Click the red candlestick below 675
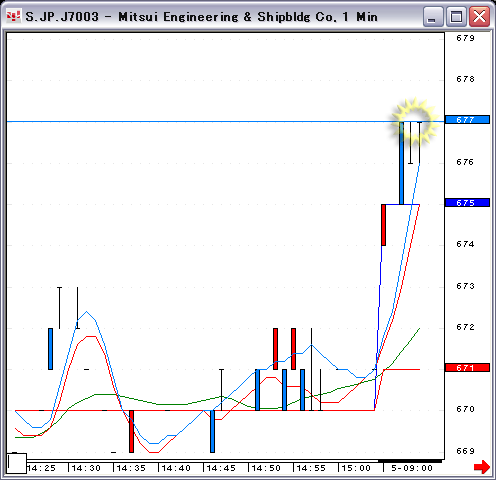Image resolution: width=496 pixels, height=480 pixels. (384, 225)
